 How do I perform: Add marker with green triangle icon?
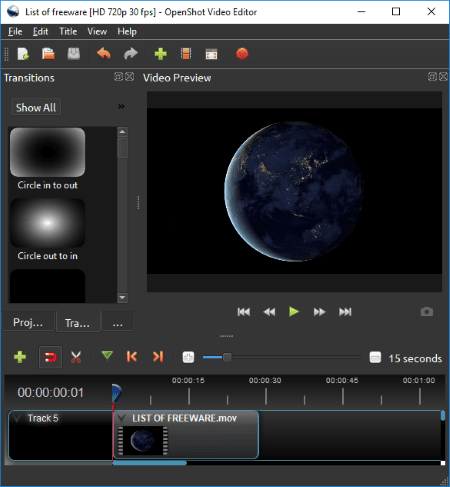coord(107,356)
